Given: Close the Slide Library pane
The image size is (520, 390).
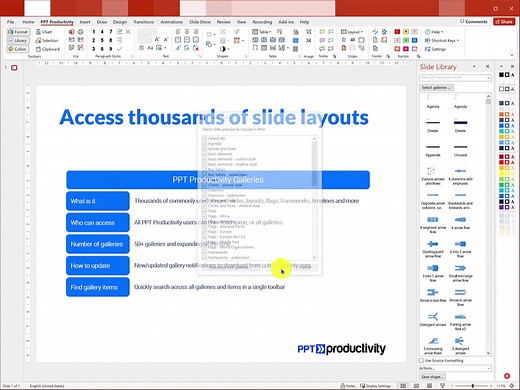Looking at the screenshot, I should click(487, 67).
